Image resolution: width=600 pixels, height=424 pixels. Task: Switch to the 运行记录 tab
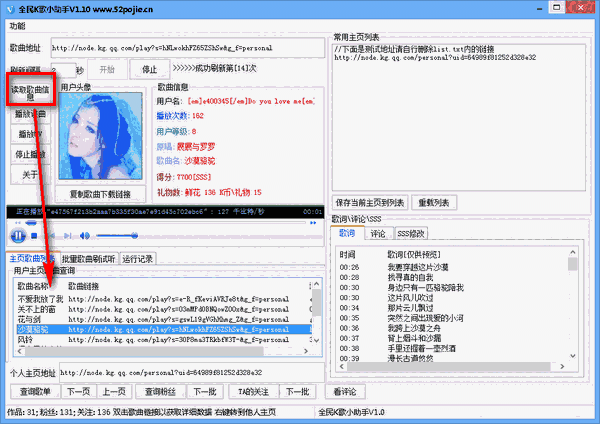[x=137, y=259]
